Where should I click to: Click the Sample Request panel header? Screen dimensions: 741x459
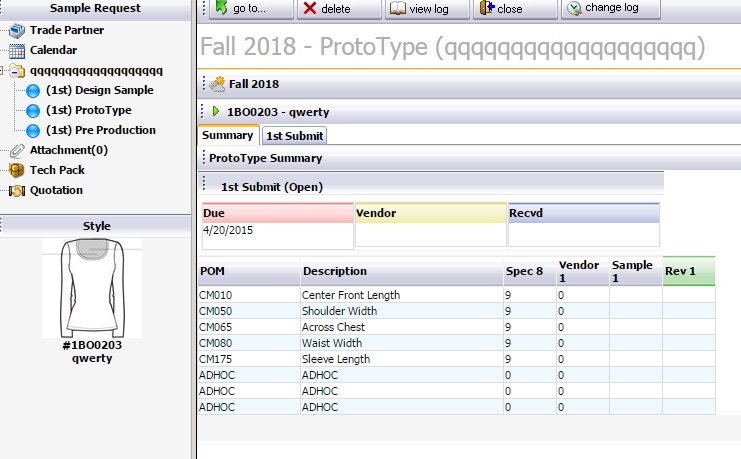click(95, 9)
